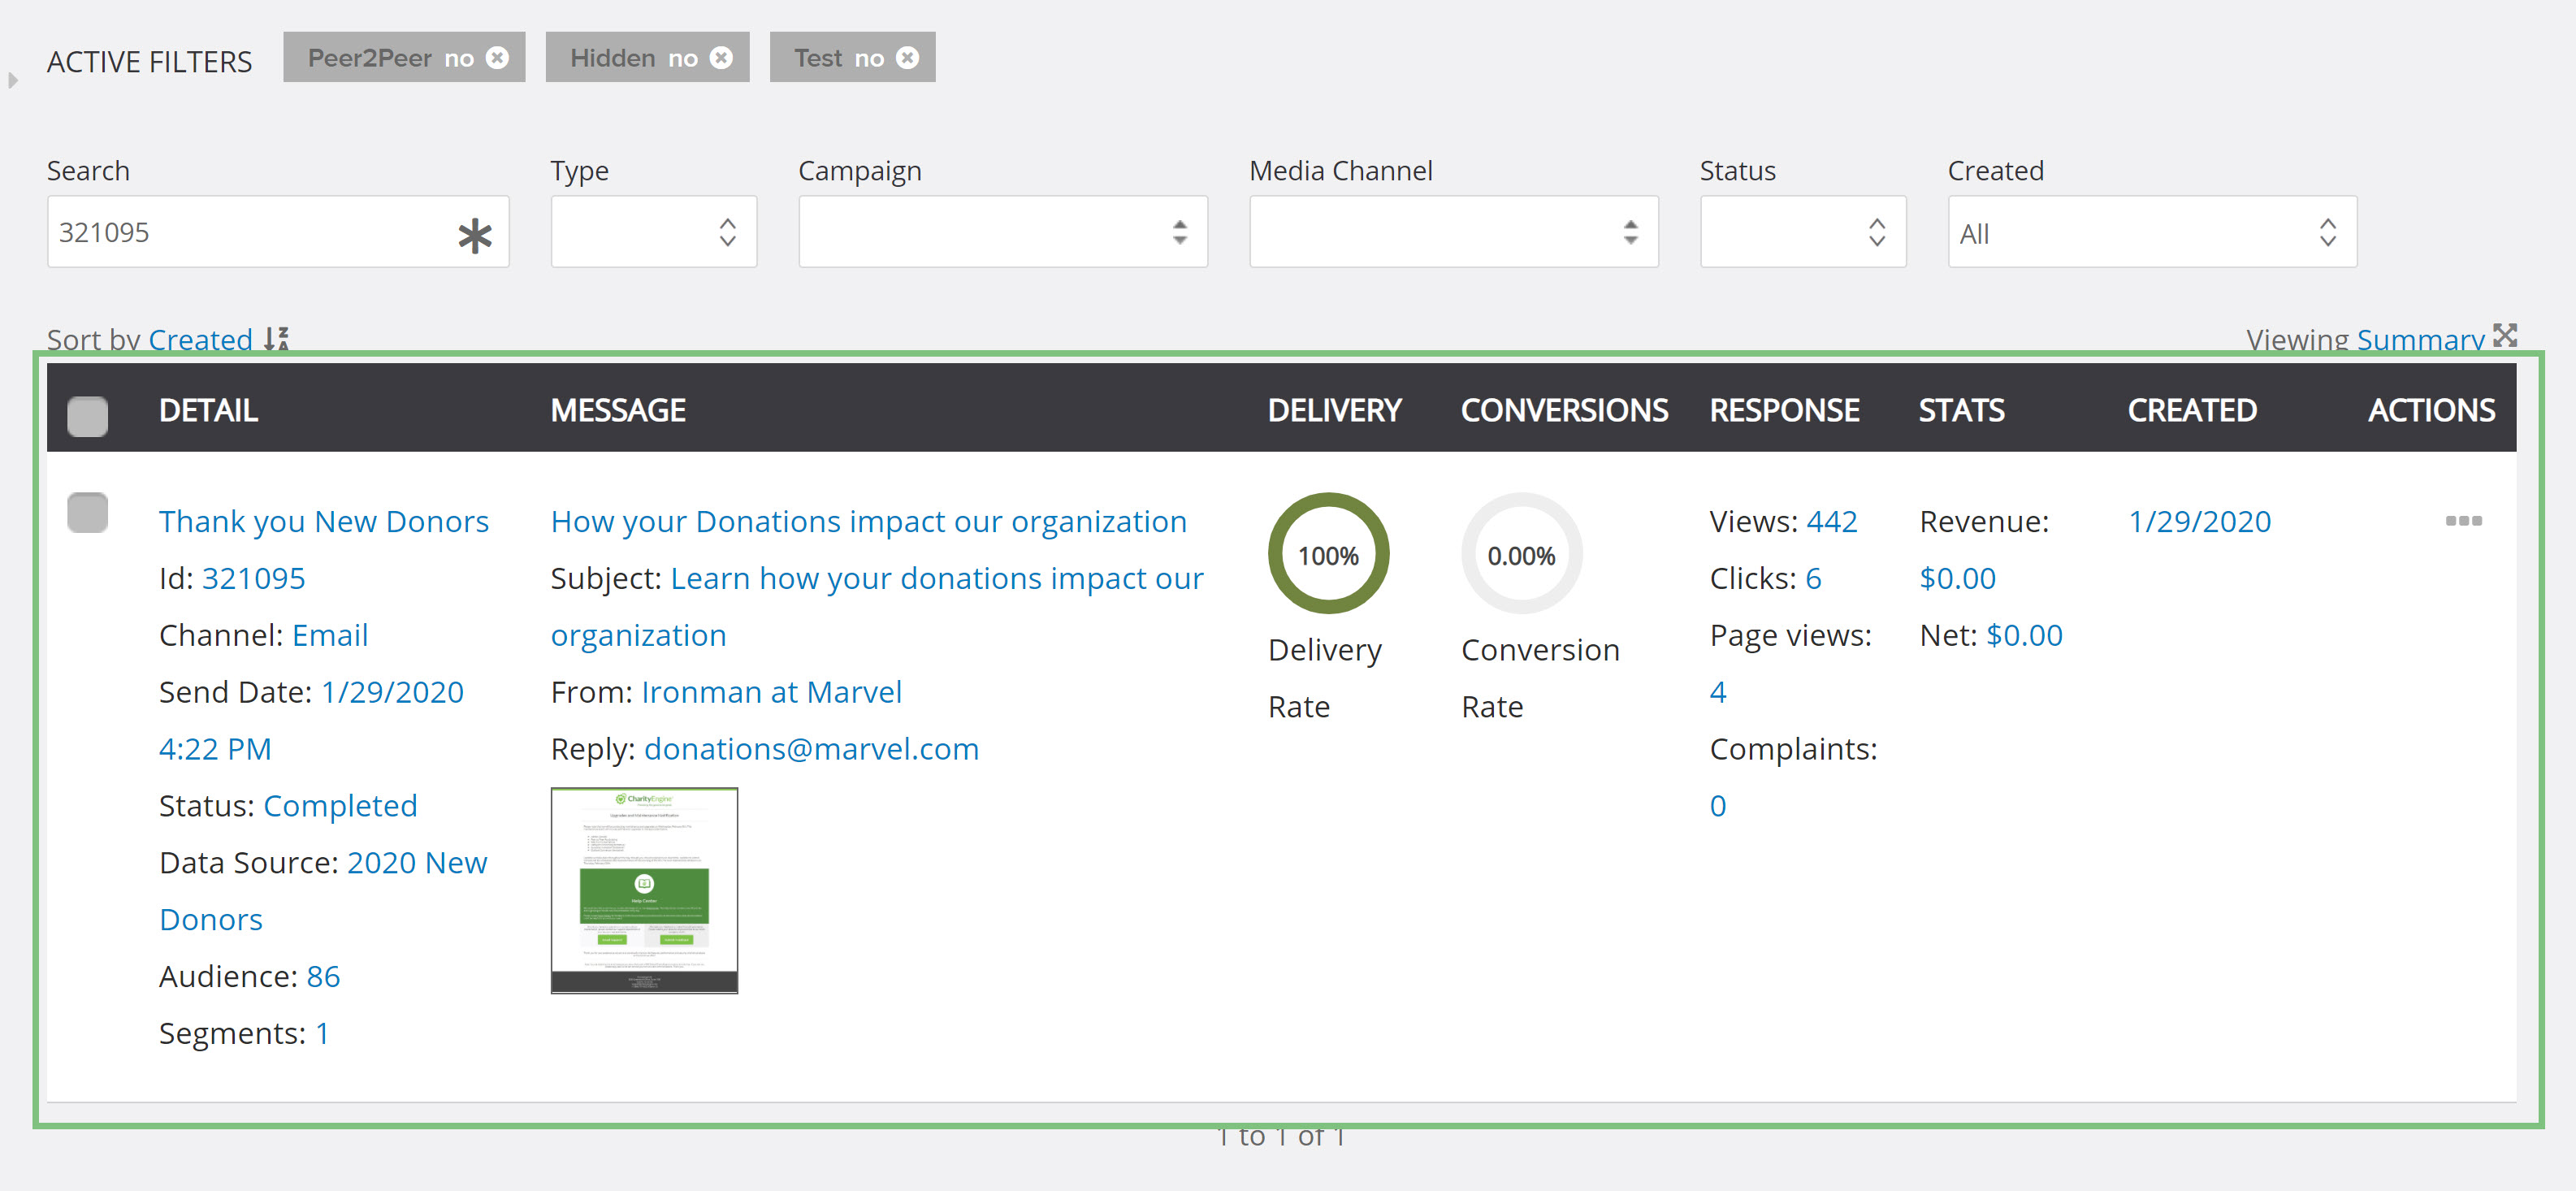Click the 0.00% conversion rate gauge
The image size is (2576, 1191).
coord(1521,553)
